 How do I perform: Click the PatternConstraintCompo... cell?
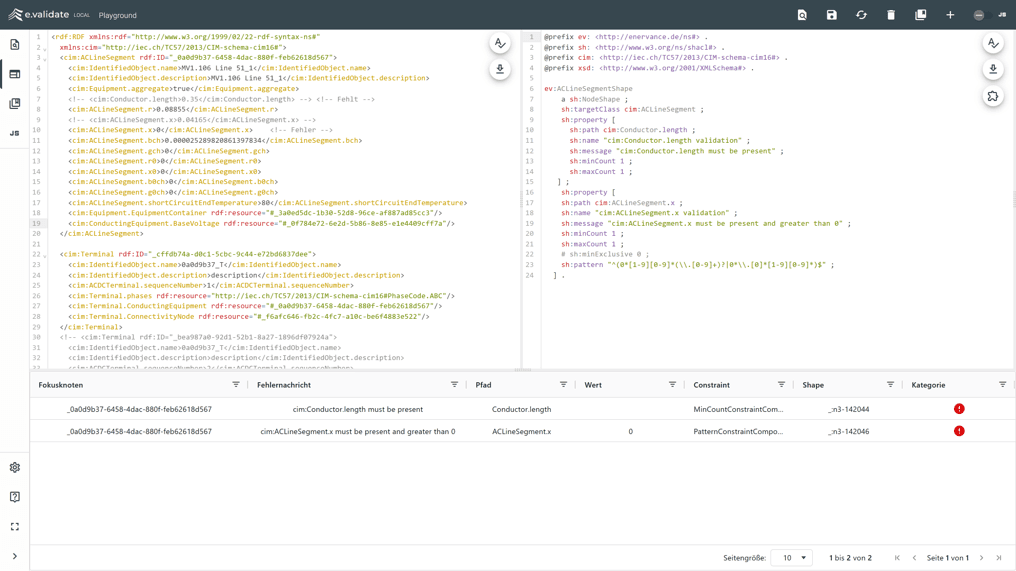pyautogui.click(x=738, y=431)
